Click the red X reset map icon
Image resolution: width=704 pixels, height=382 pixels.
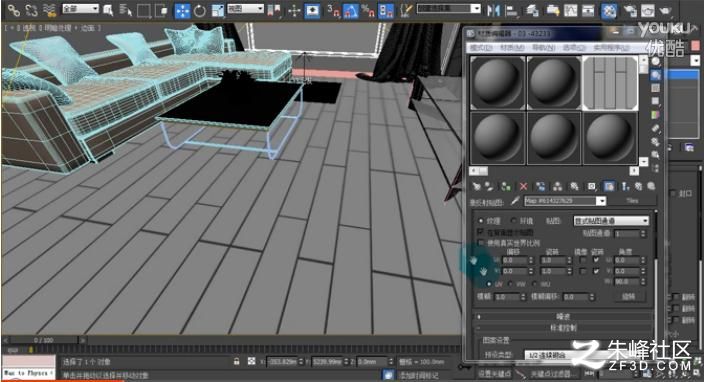pos(524,186)
